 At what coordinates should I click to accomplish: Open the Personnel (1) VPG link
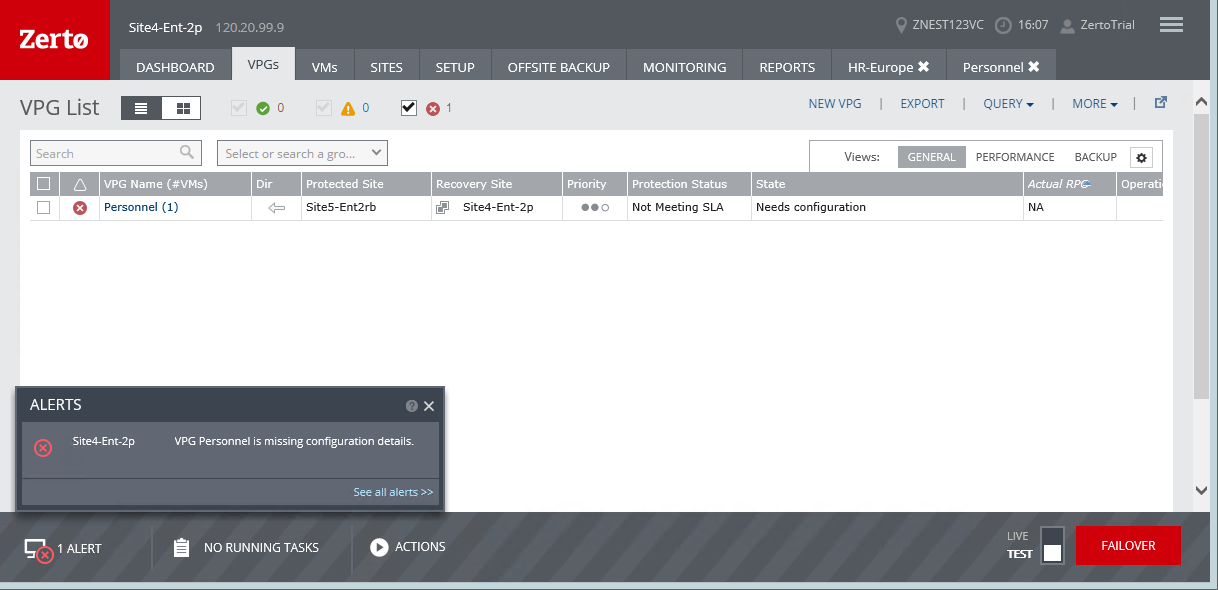pos(141,207)
